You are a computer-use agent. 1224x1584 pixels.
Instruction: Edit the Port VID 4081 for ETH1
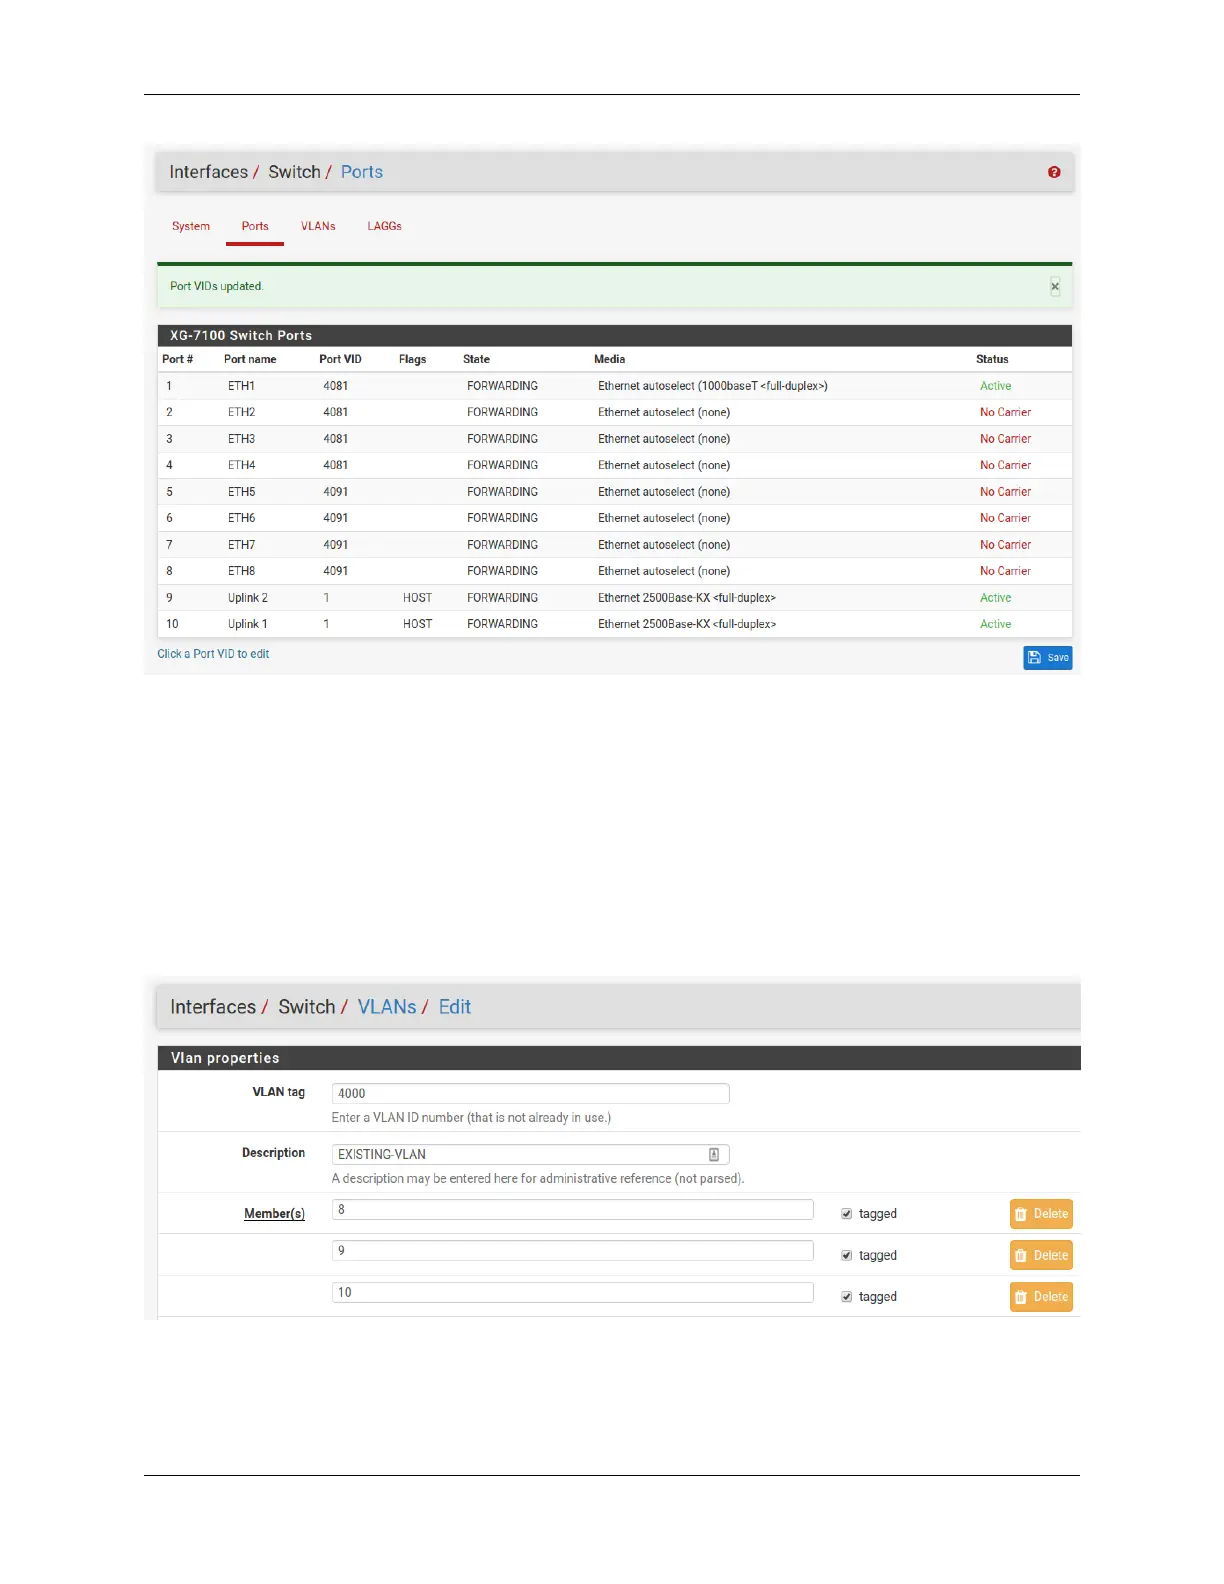[x=336, y=386]
